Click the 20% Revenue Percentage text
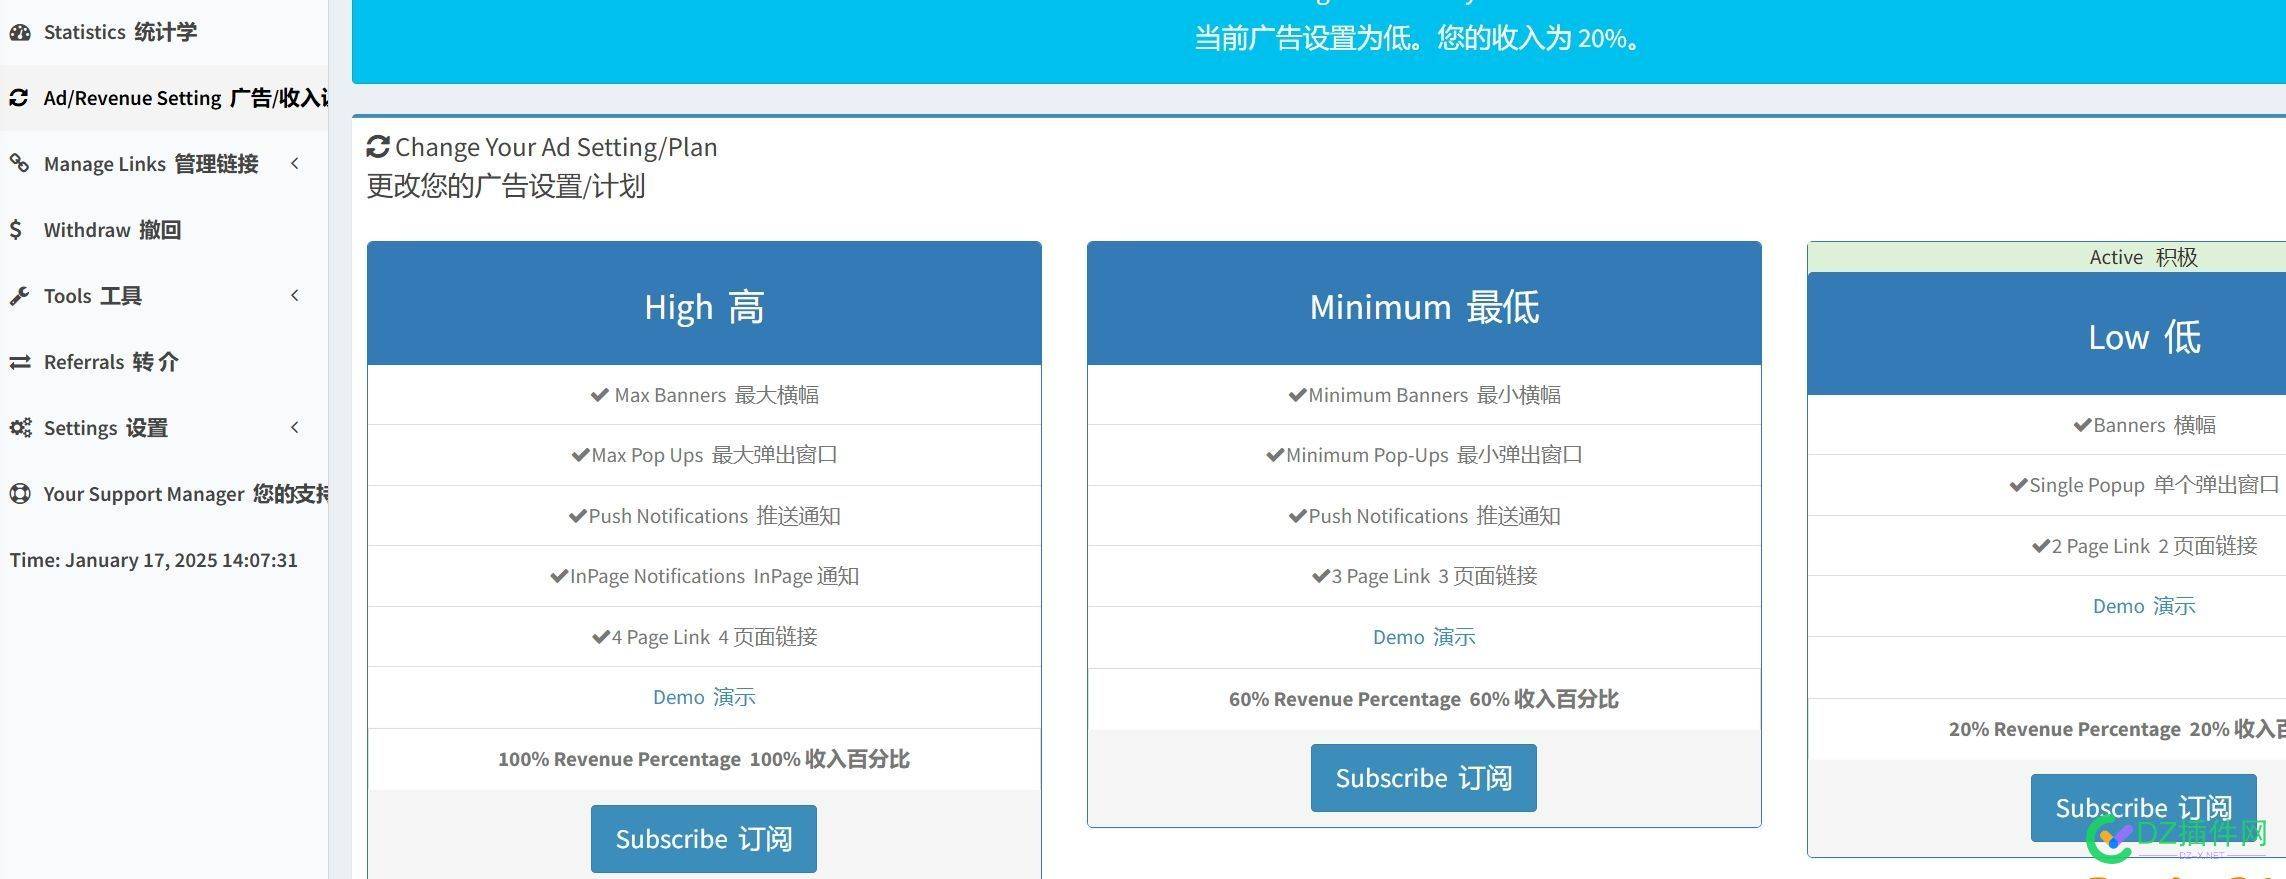This screenshot has width=2286, height=879. (x=2117, y=729)
